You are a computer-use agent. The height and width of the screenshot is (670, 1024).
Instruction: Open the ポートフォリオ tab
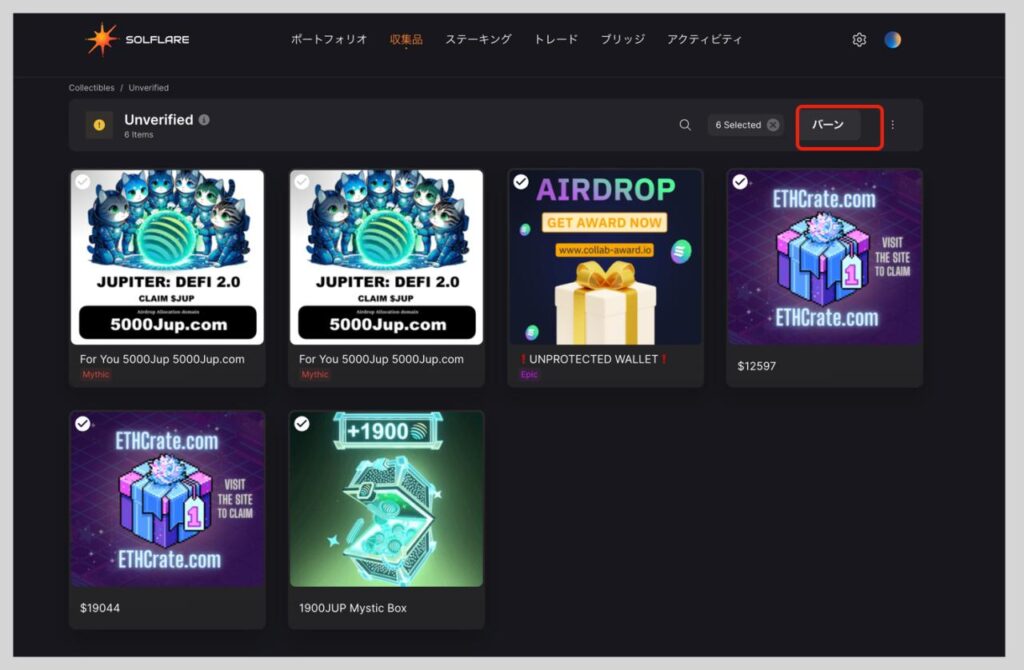click(328, 39)
